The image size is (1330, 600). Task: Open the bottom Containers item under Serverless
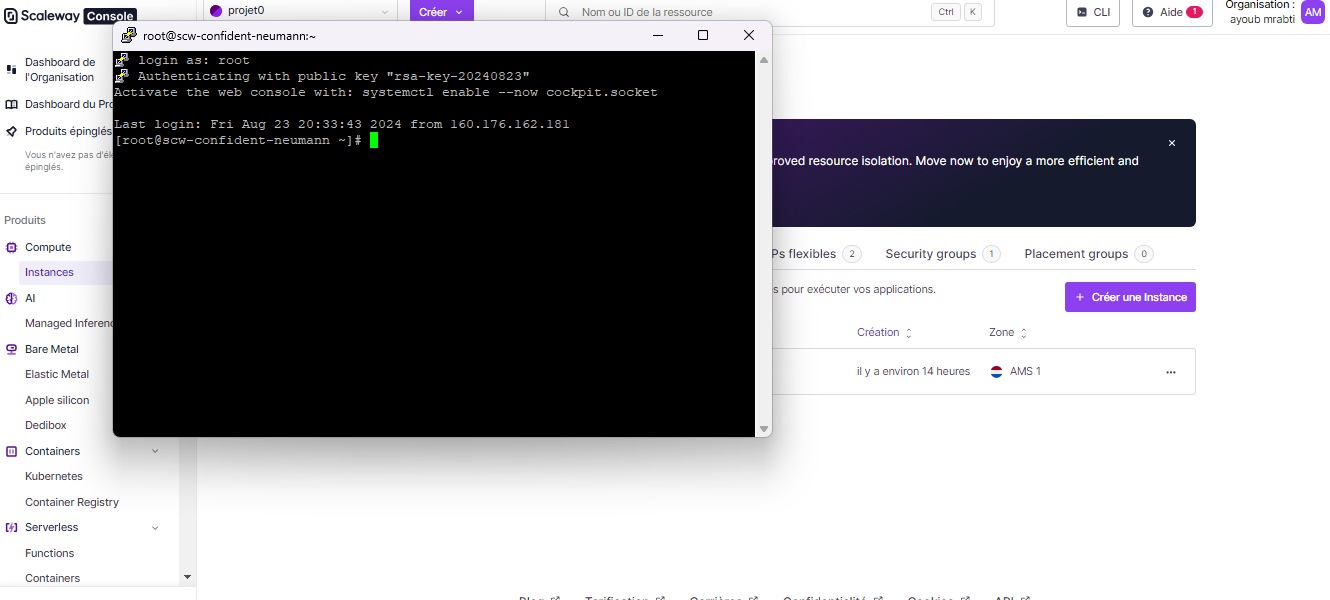(52, 578)
